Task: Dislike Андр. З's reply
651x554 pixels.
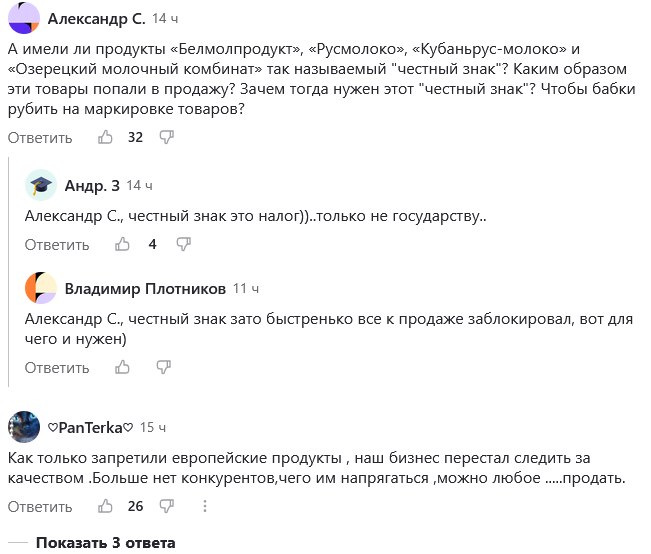Action: coord(184,244)
